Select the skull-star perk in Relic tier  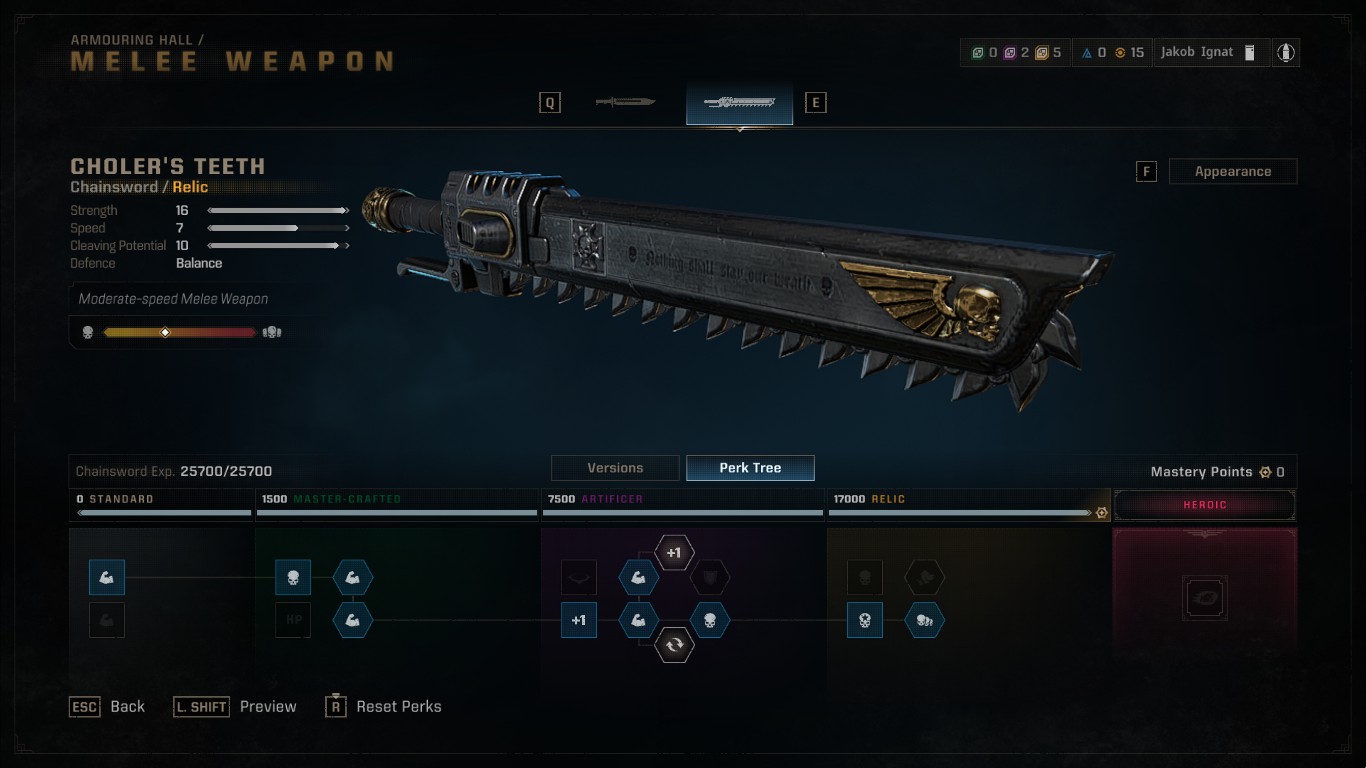(865, 620)
